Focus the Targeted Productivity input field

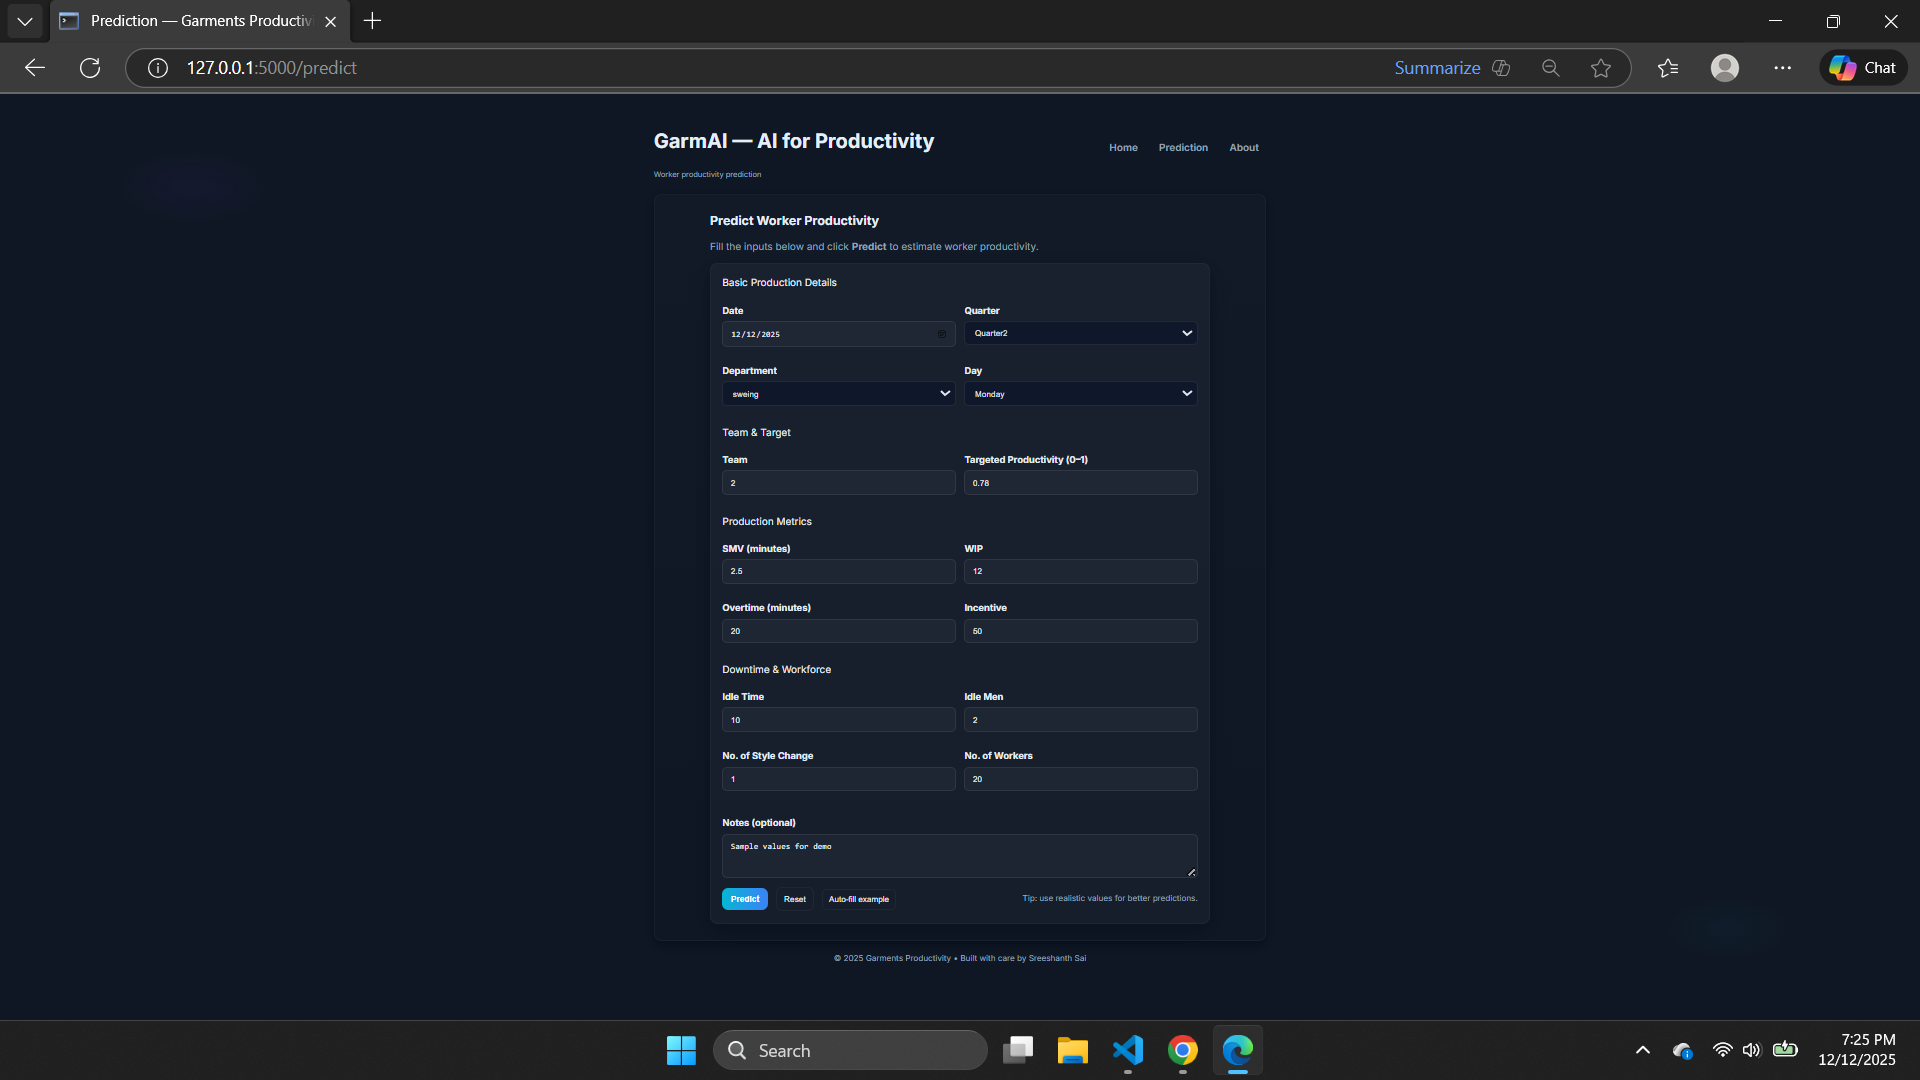[1080, 483]
